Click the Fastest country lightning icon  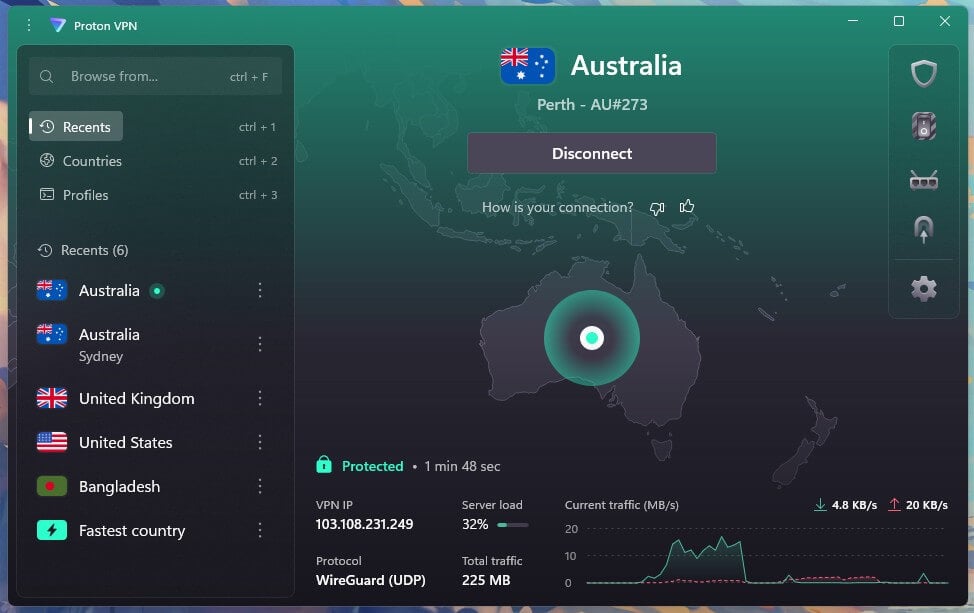[x=52, y=530]
